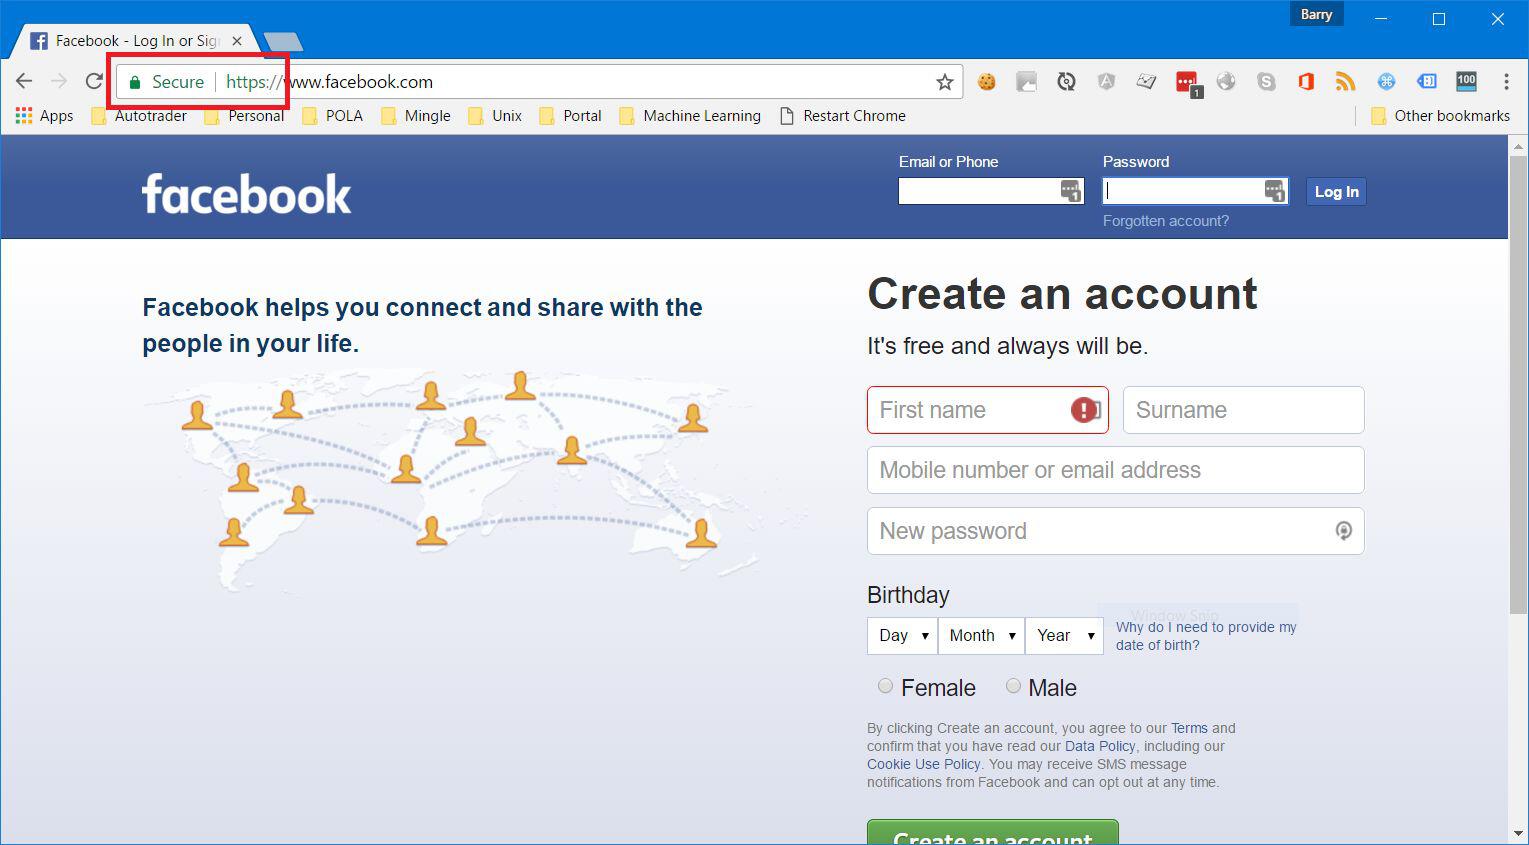Click Why do I need to provide birth date link
The width and height of the screenshot is (1529, 845).
point(1206,636)
